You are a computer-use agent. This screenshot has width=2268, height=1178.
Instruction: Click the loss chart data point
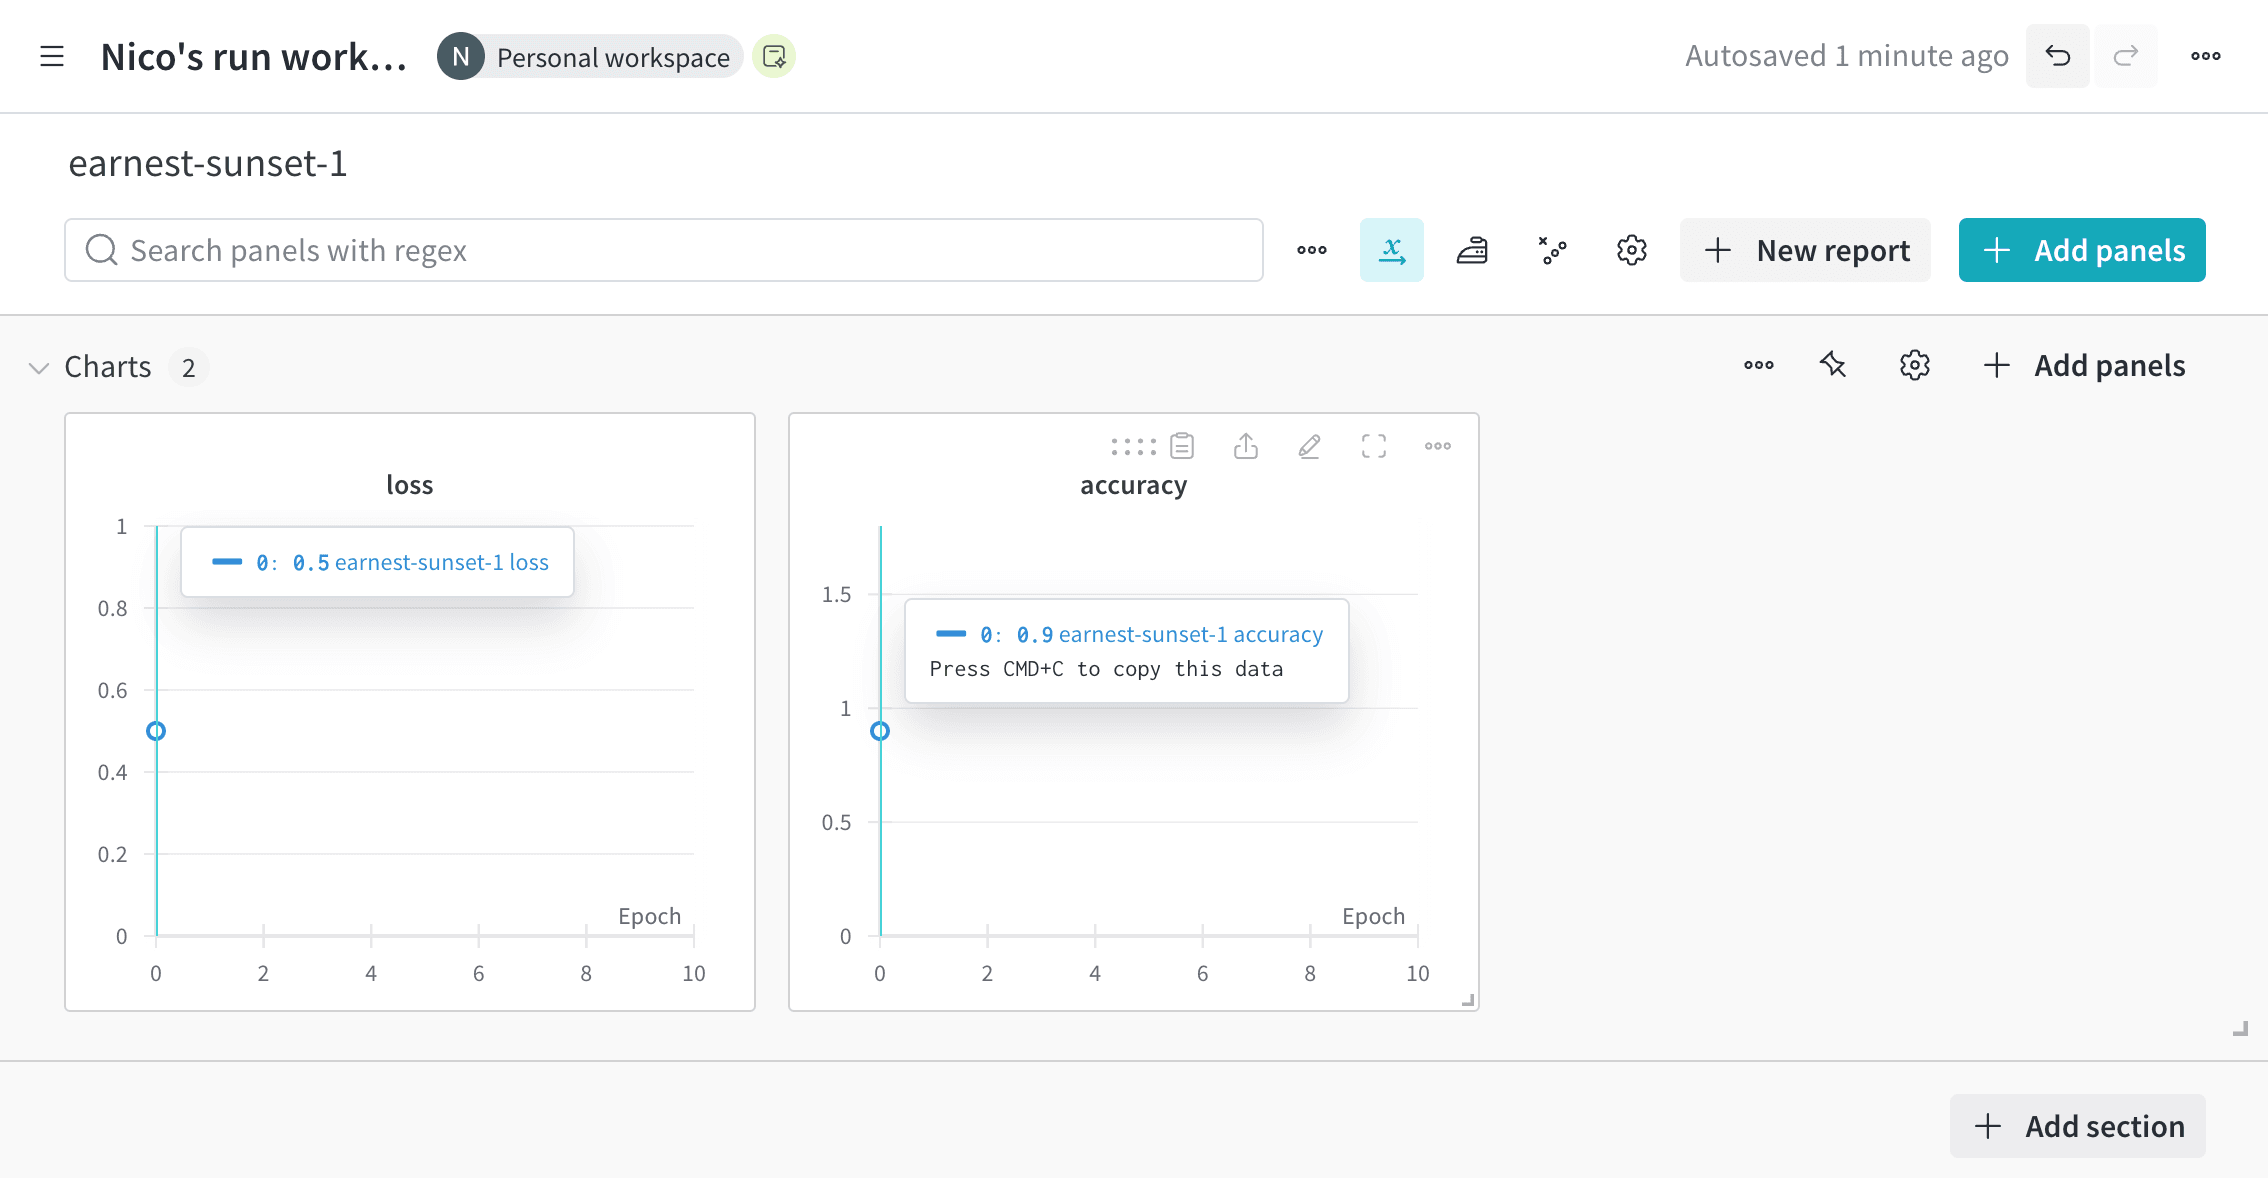[x=156, y=731]
